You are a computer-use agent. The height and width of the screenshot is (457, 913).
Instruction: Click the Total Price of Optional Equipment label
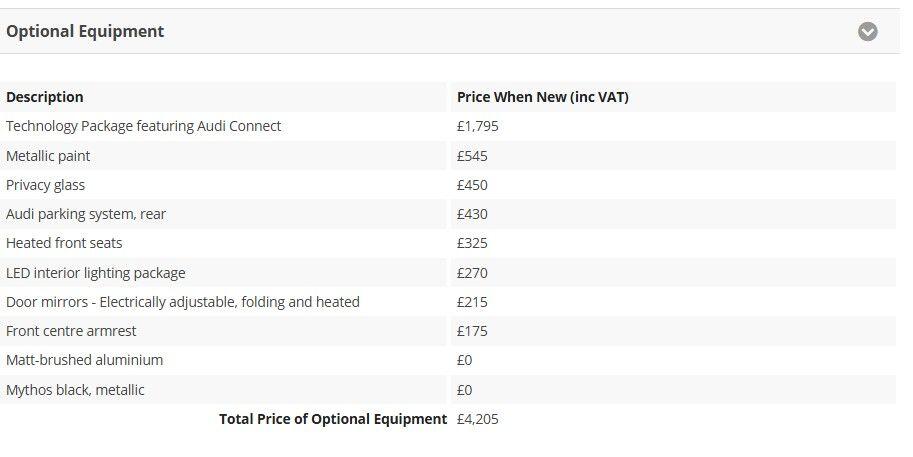click(x=333, y=419)
